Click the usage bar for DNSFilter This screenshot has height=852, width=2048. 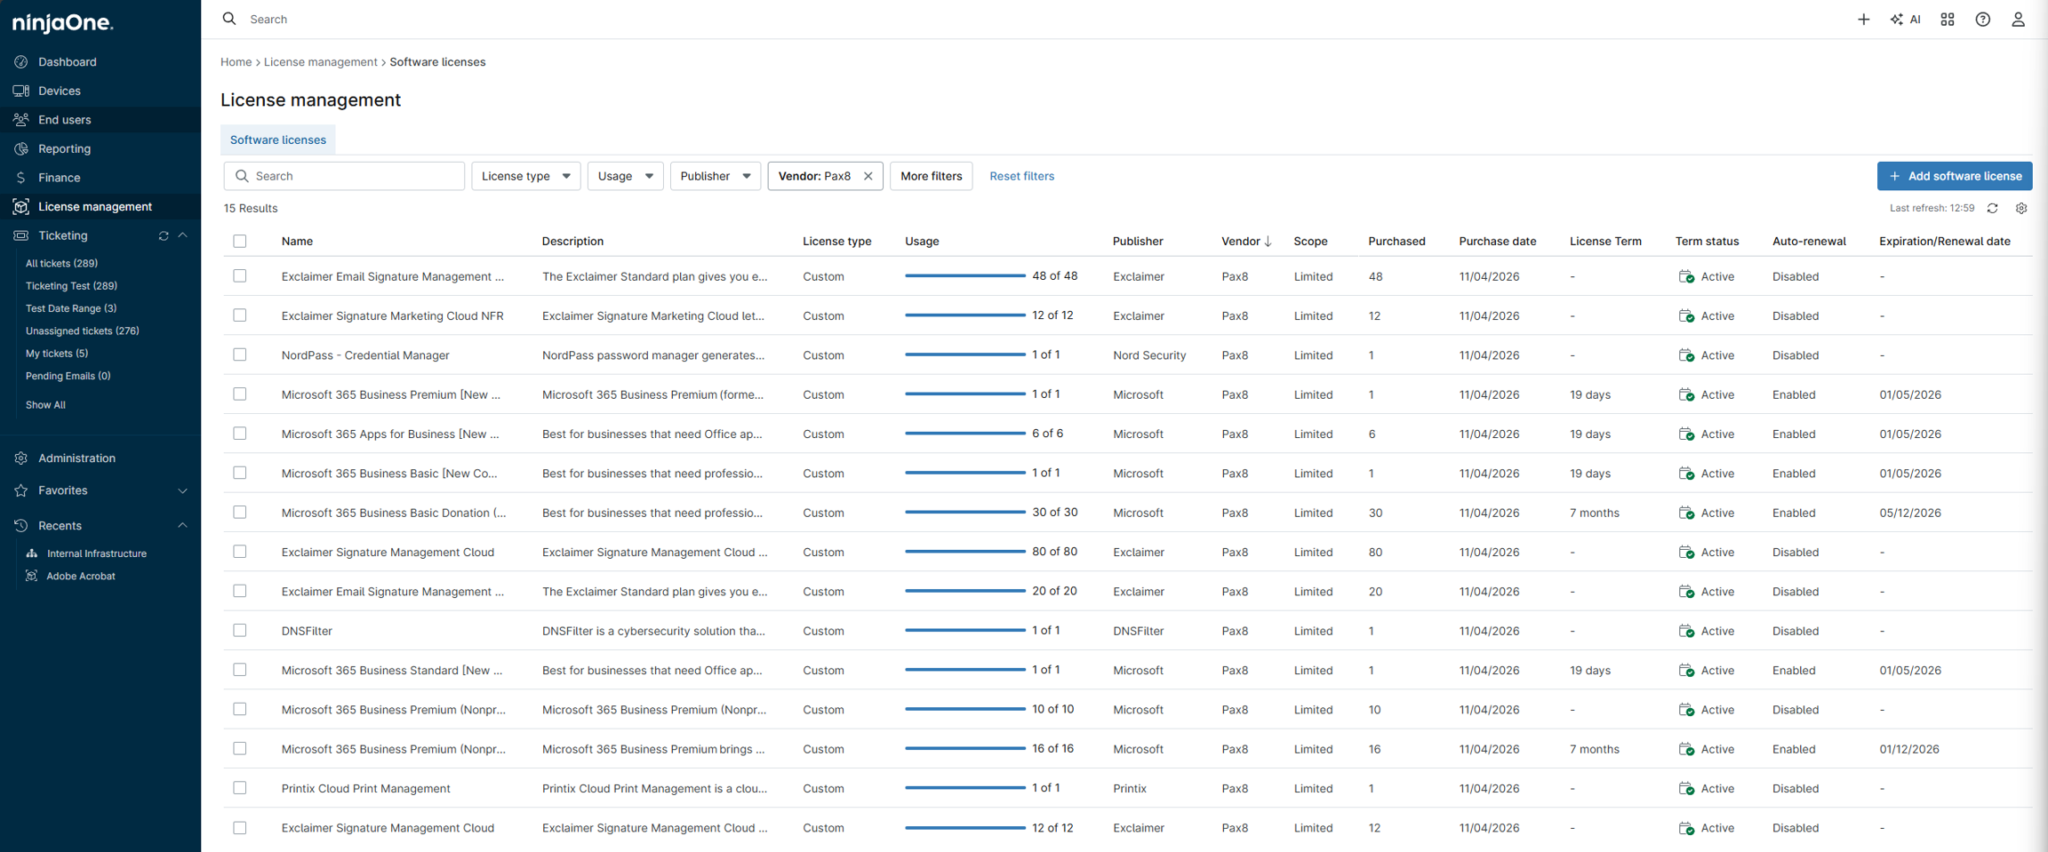[965, 630]
